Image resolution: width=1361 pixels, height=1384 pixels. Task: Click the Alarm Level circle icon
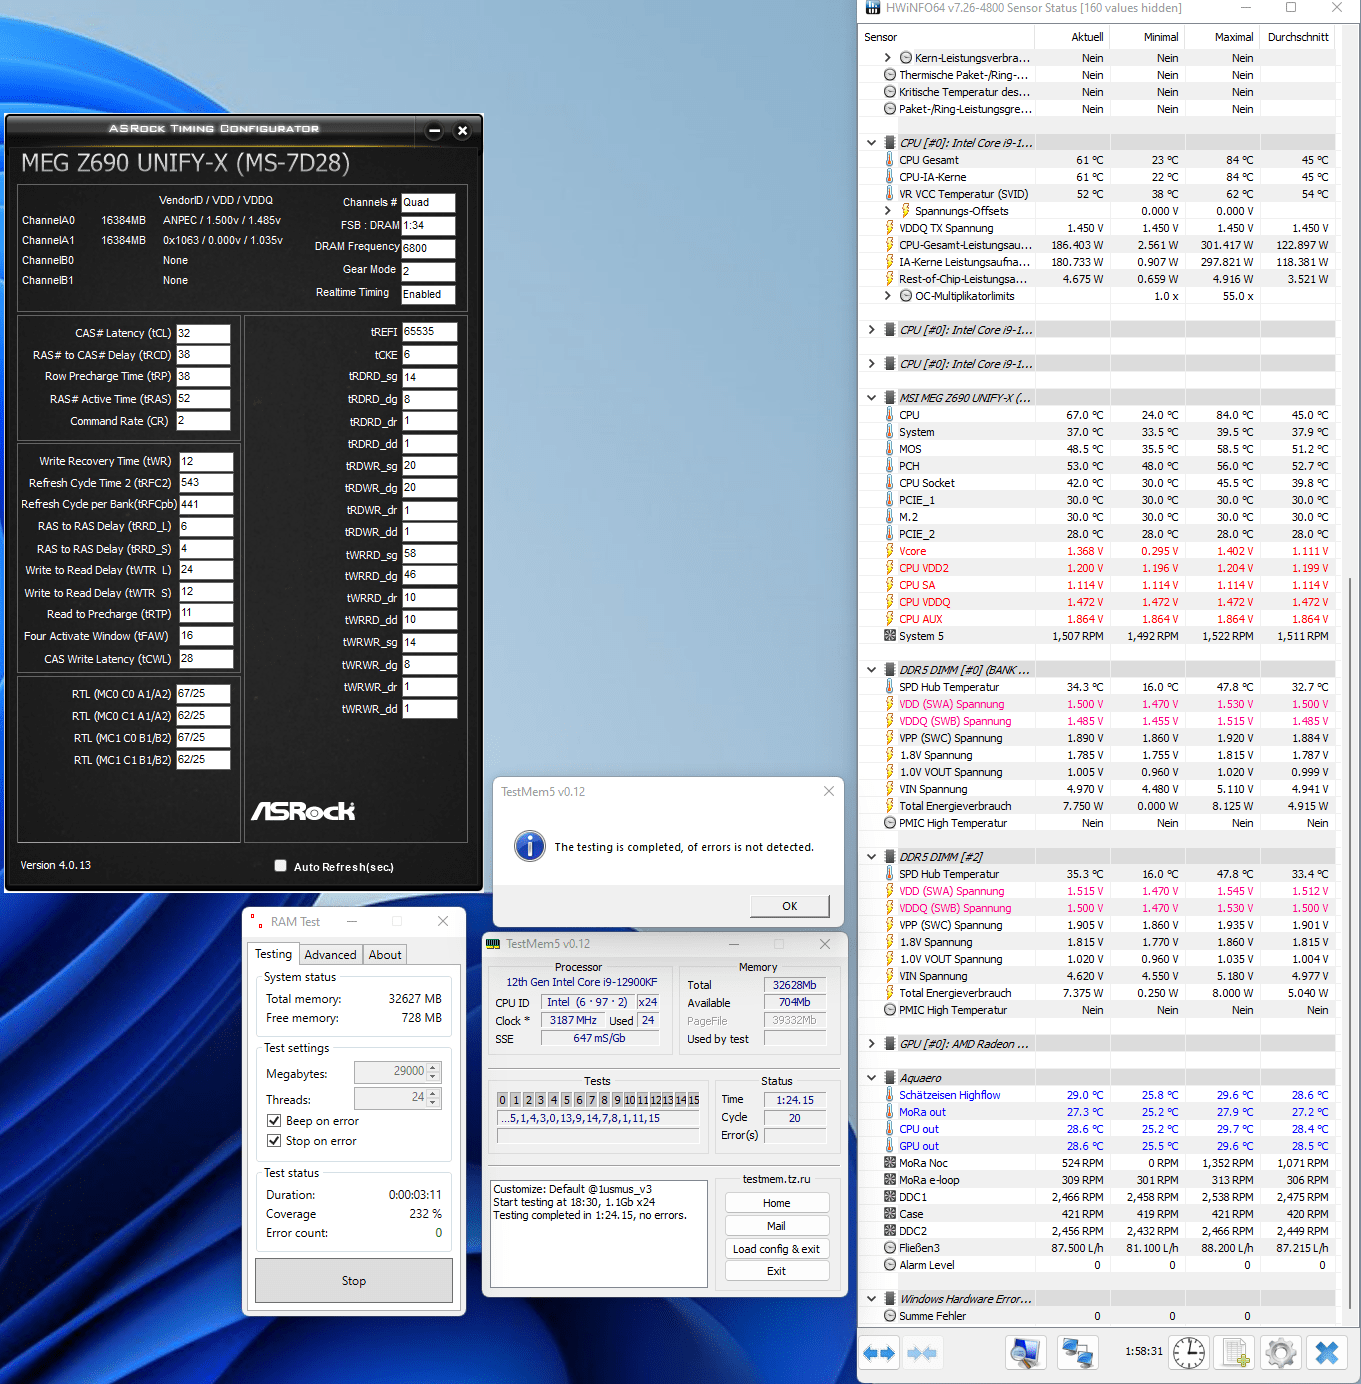point(889,1265)
